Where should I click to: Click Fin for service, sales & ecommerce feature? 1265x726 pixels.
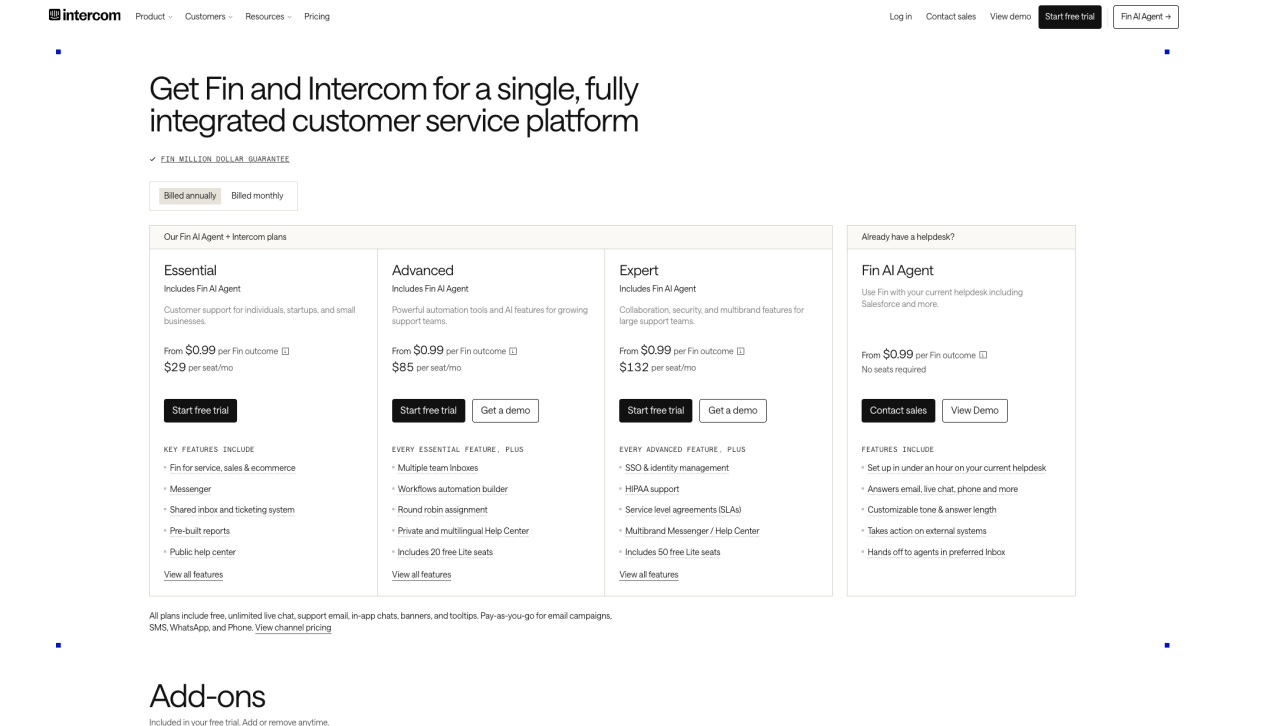click(232, 468)
